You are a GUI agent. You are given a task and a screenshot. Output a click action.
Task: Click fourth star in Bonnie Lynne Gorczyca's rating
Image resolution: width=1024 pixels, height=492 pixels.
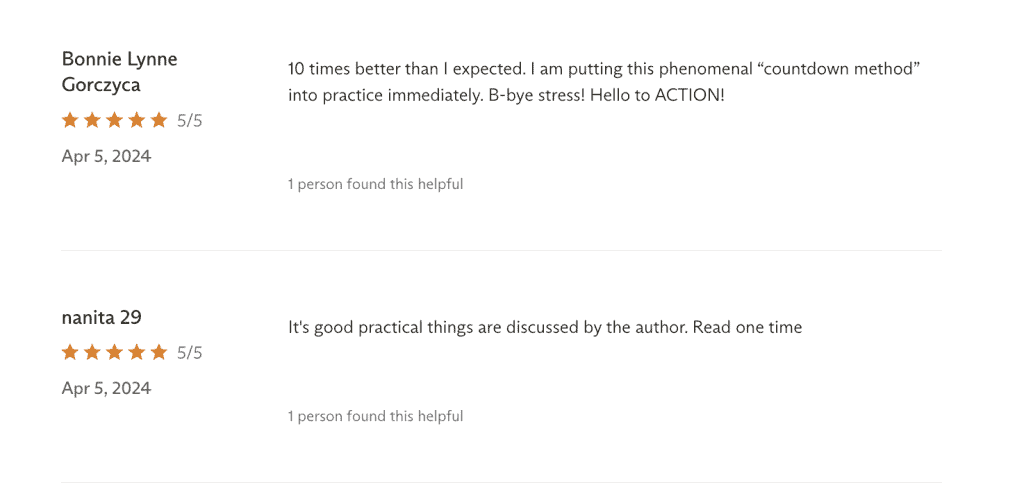pos(136,121)
